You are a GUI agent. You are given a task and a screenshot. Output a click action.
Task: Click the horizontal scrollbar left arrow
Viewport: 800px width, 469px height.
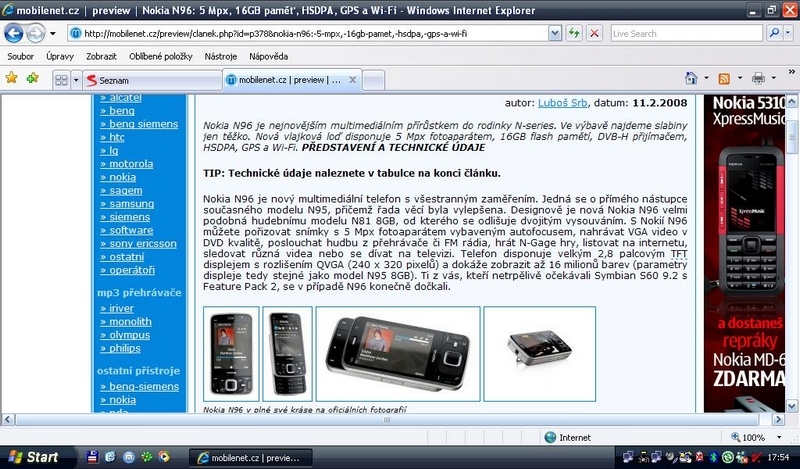click(x=7, y=419)
